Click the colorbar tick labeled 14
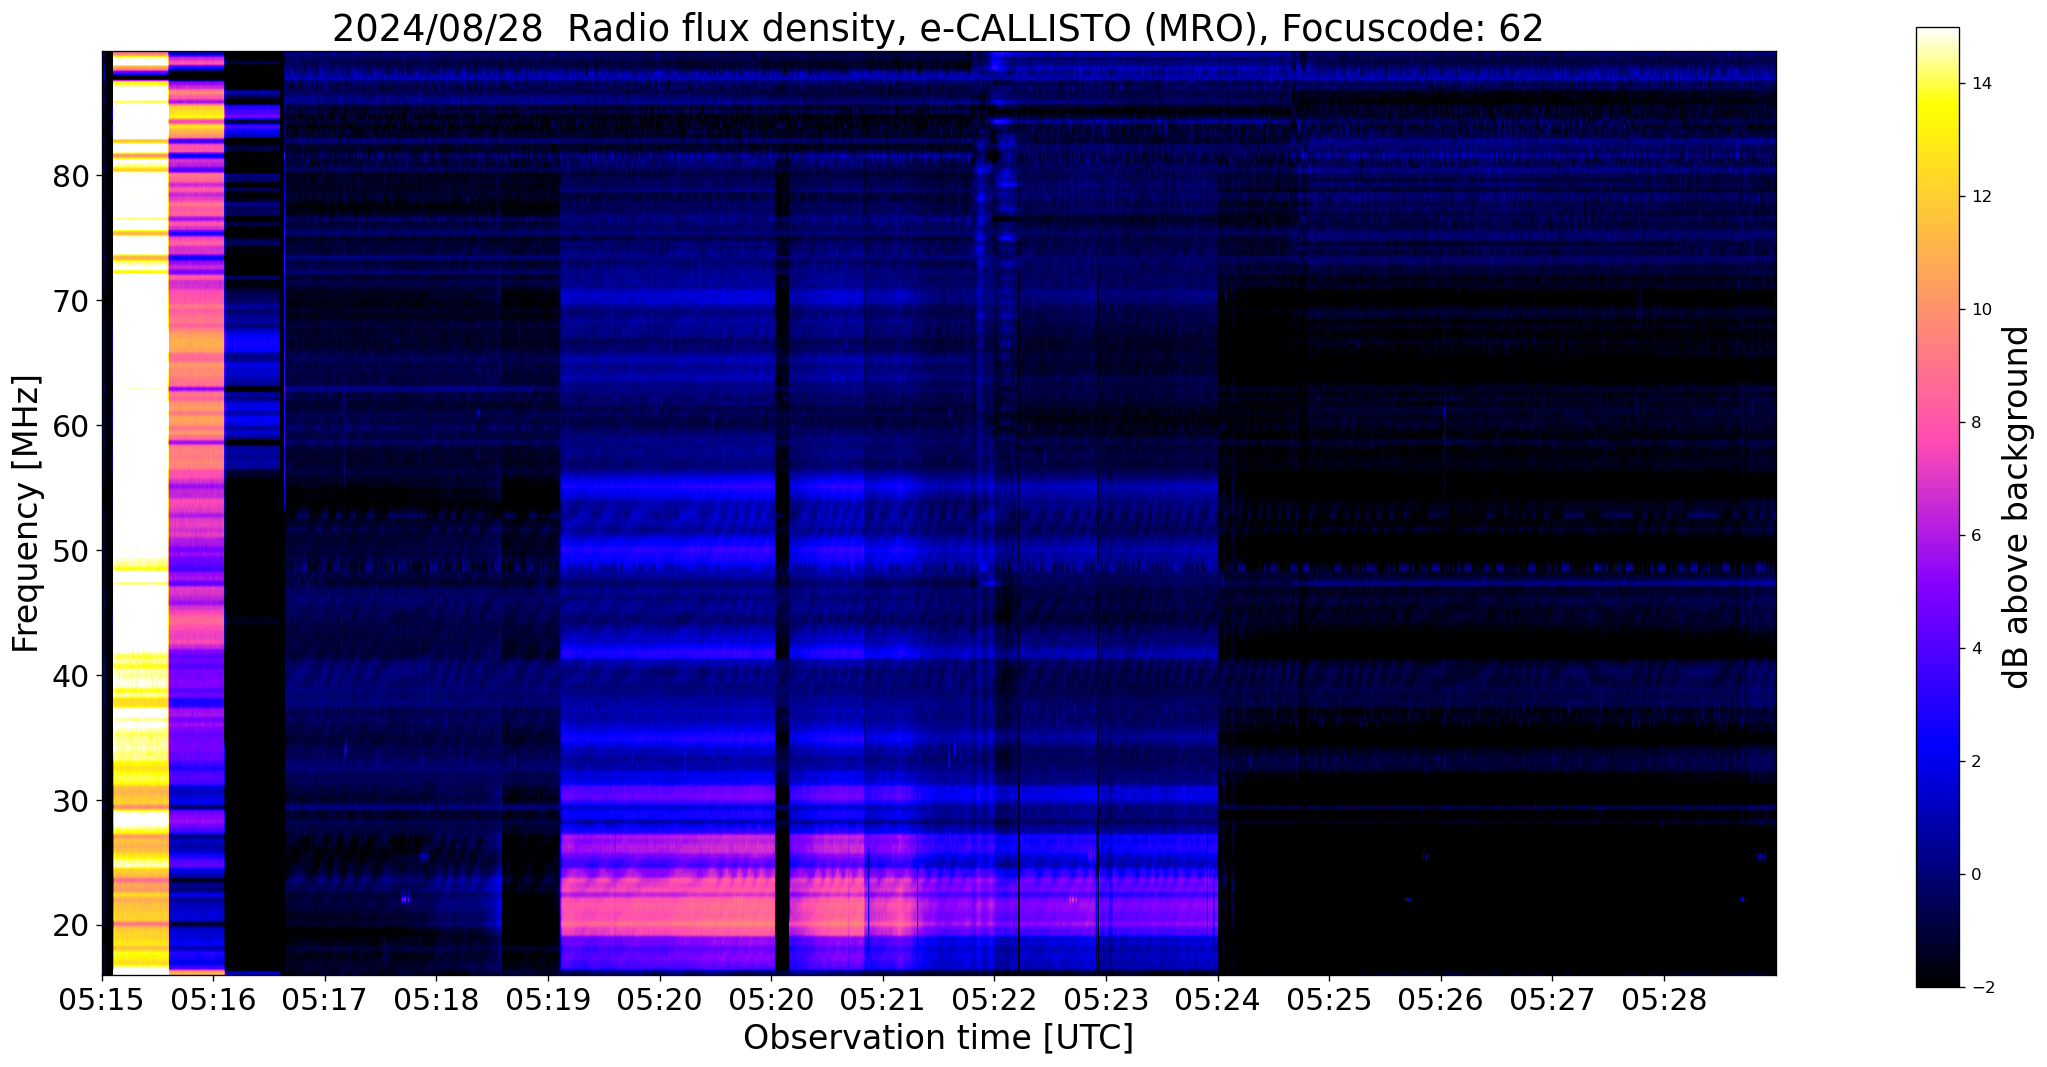This screenshot has width=2047, height=1067. (1979, 84)
